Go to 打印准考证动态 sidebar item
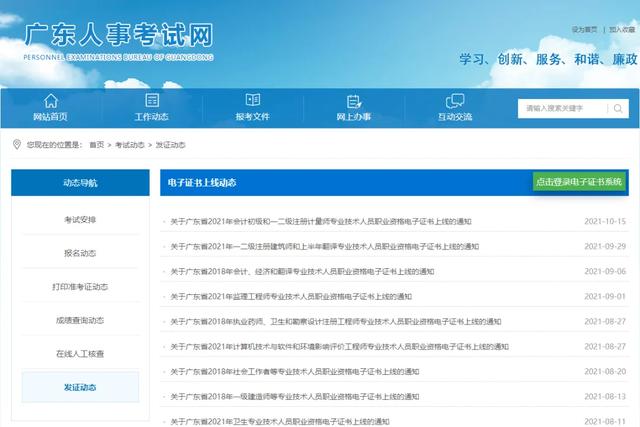Viewport: 640px width, 427px height. click(x=80, y=287)
